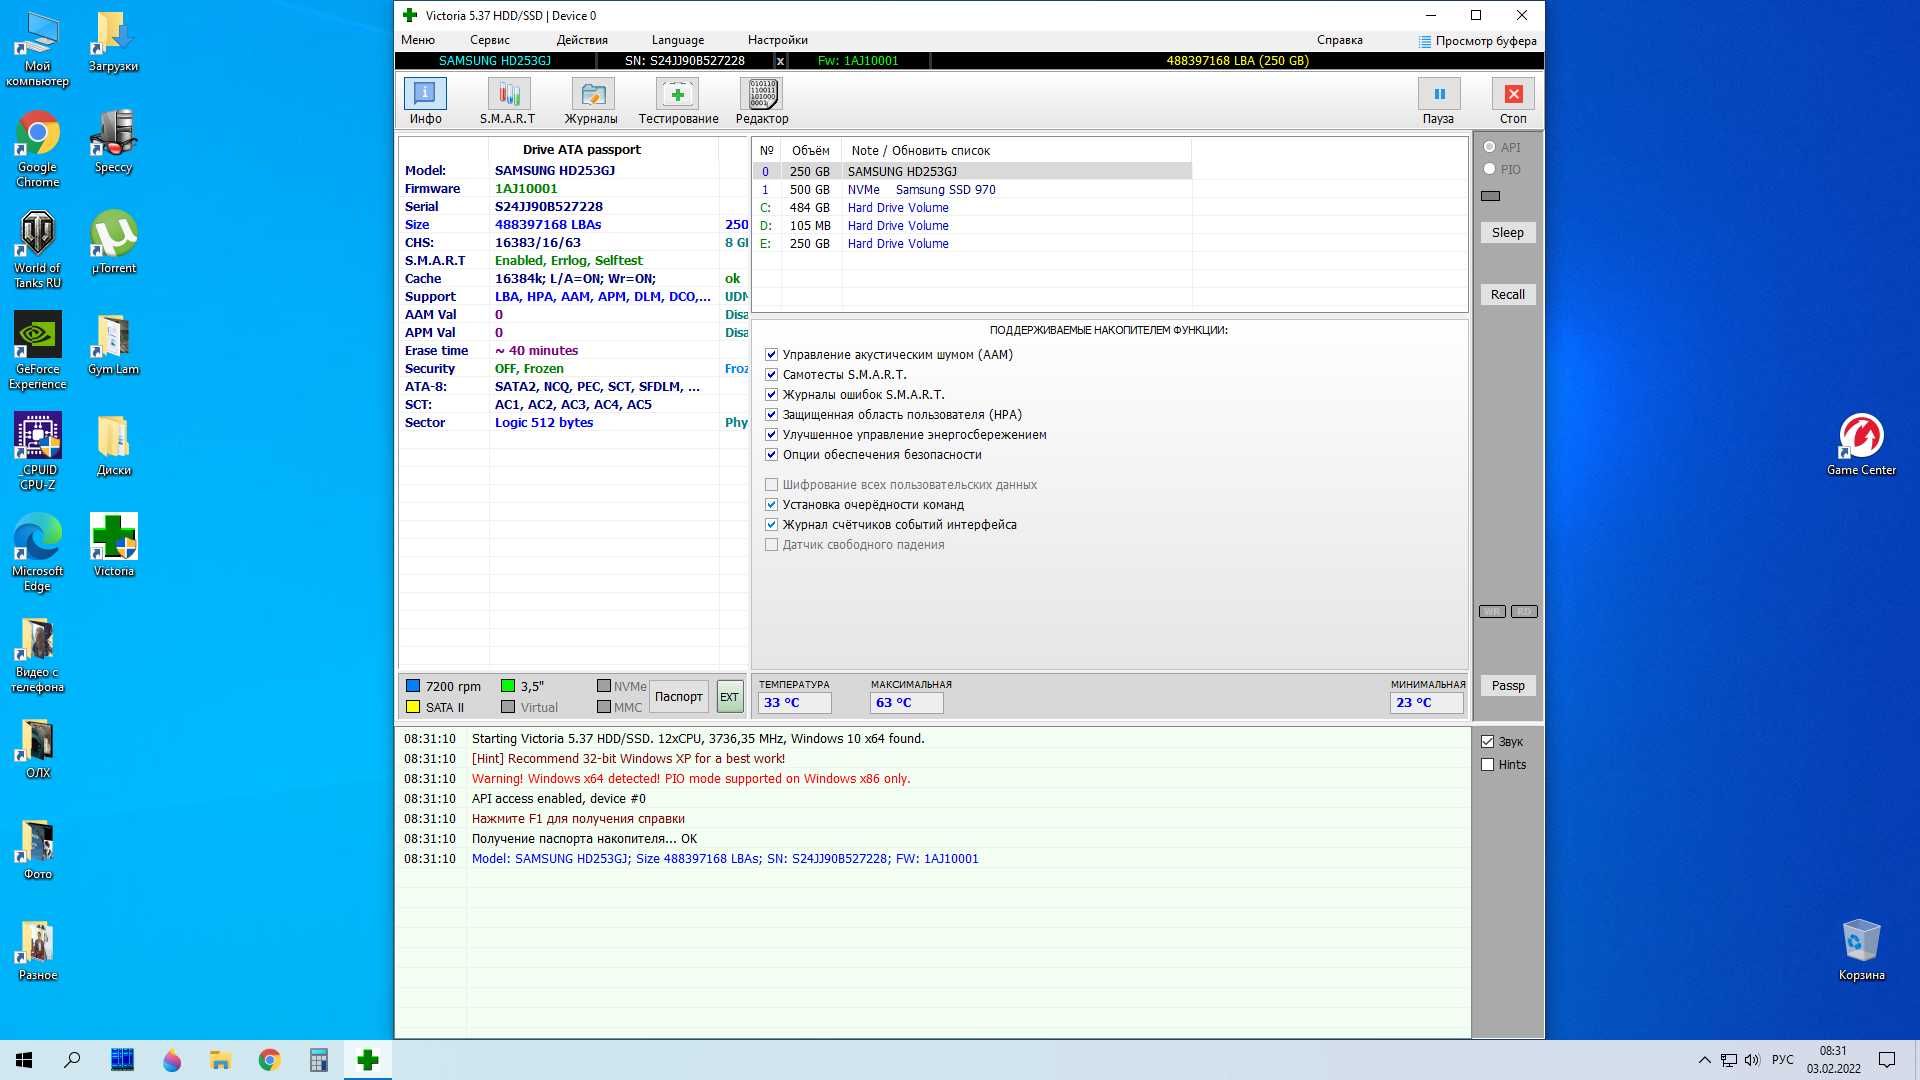Click Victoria icon in taskbar

tap(367, 1060)
